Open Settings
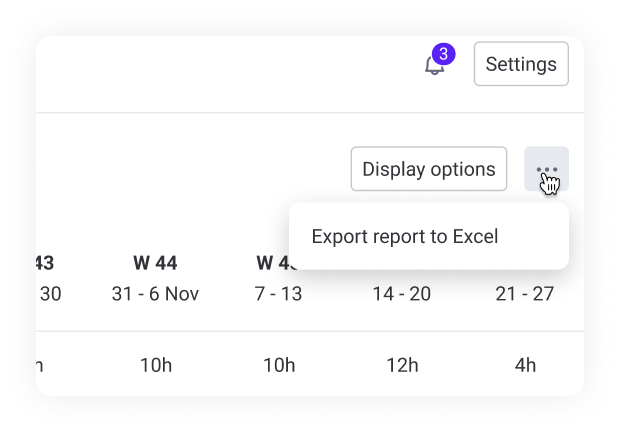Viewport: 620px width, 432px height. tap(521, 64)
